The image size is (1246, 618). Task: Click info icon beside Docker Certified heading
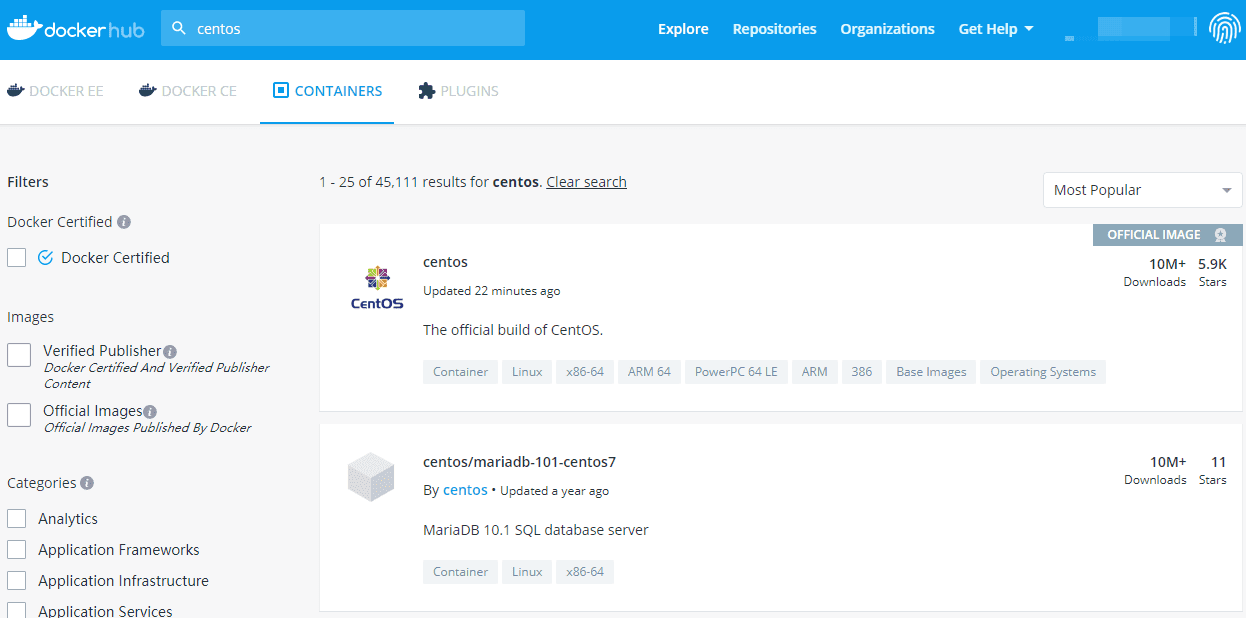tap(124, 222)
